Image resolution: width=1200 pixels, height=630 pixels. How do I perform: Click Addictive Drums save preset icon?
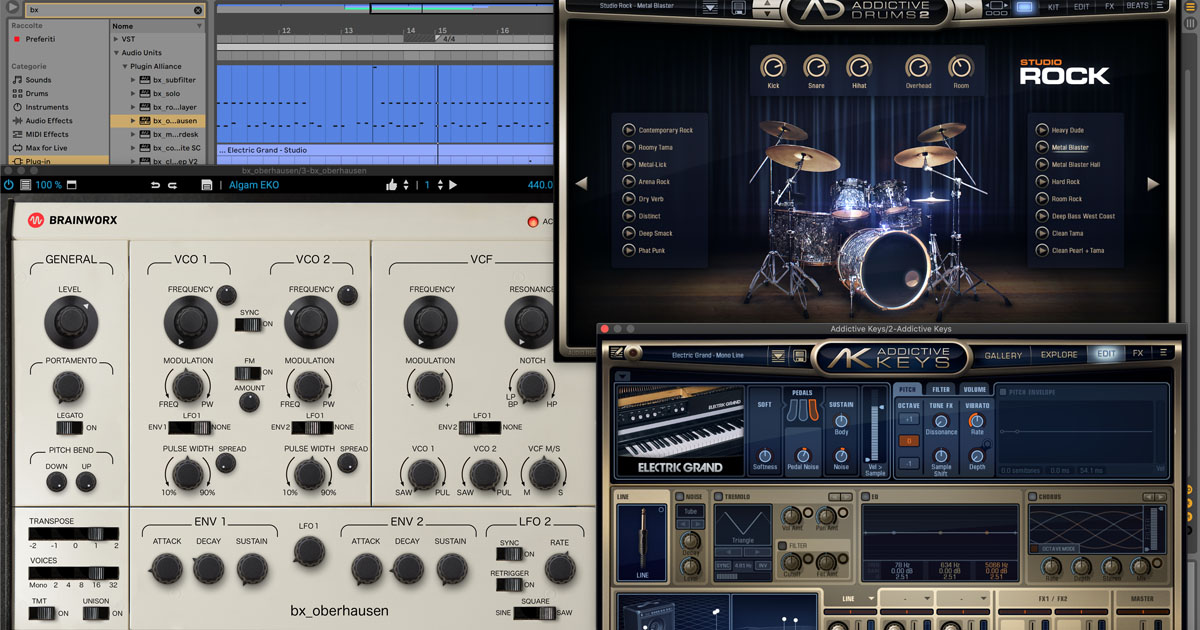pyautogui.click(x=738, y=7)
